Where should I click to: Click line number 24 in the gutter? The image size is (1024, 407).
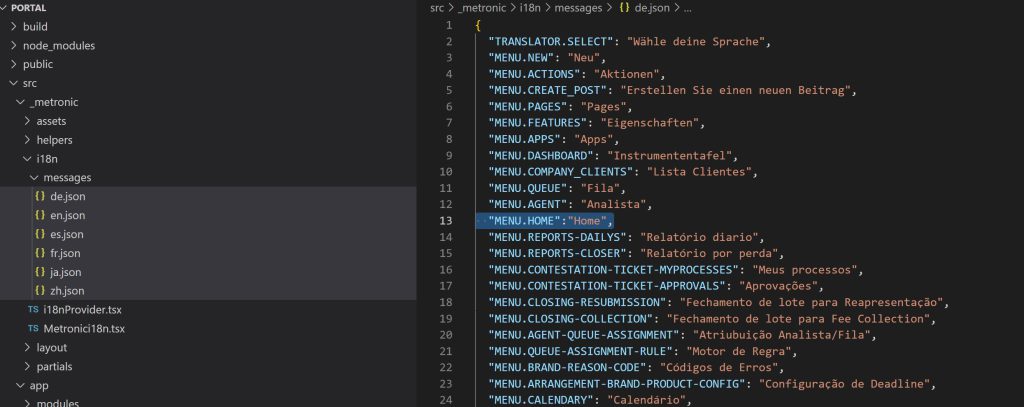pyautogui.click(x=446, y=400)
